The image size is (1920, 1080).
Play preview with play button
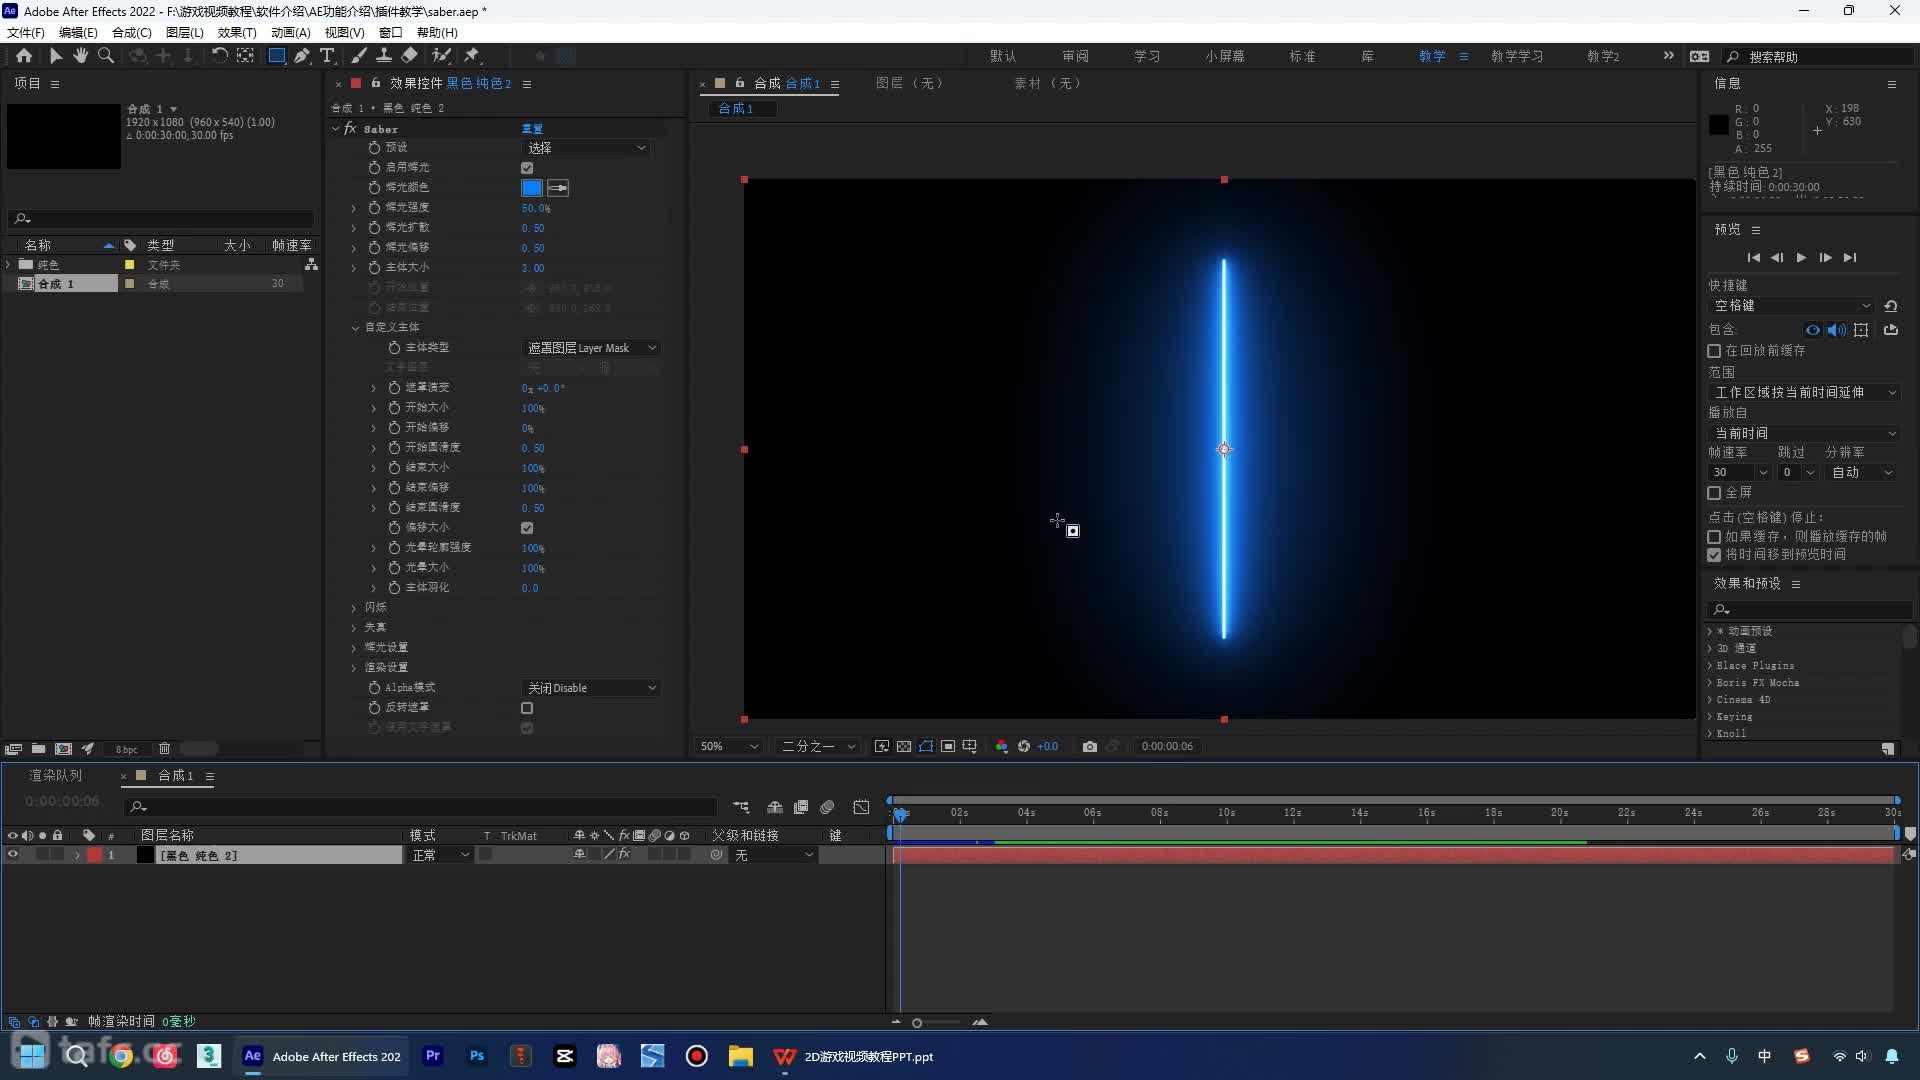click(x=1801, y=258)
